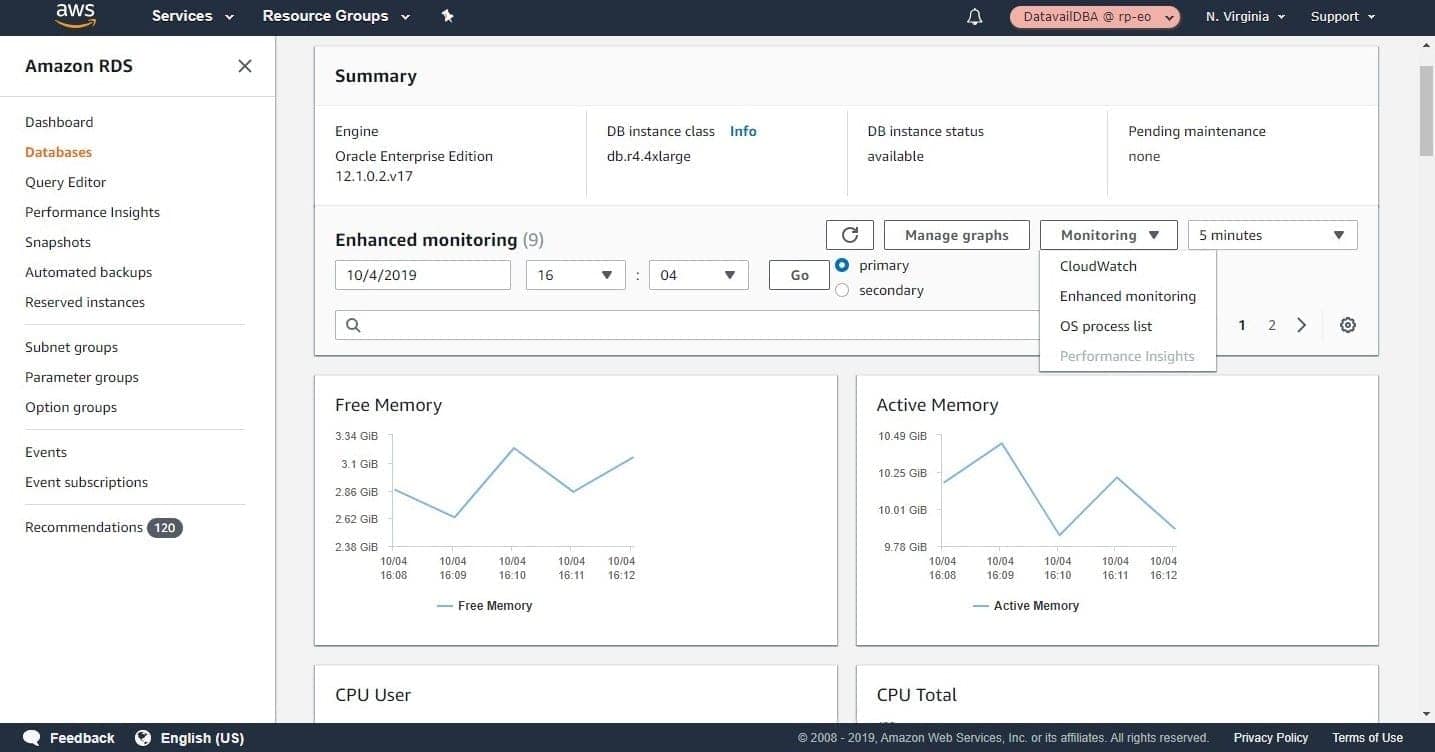Image resolution: width=1435 pixels, height=752 pixels.
Task: Open Option groups in the sidebar
Action: point(71,407)
